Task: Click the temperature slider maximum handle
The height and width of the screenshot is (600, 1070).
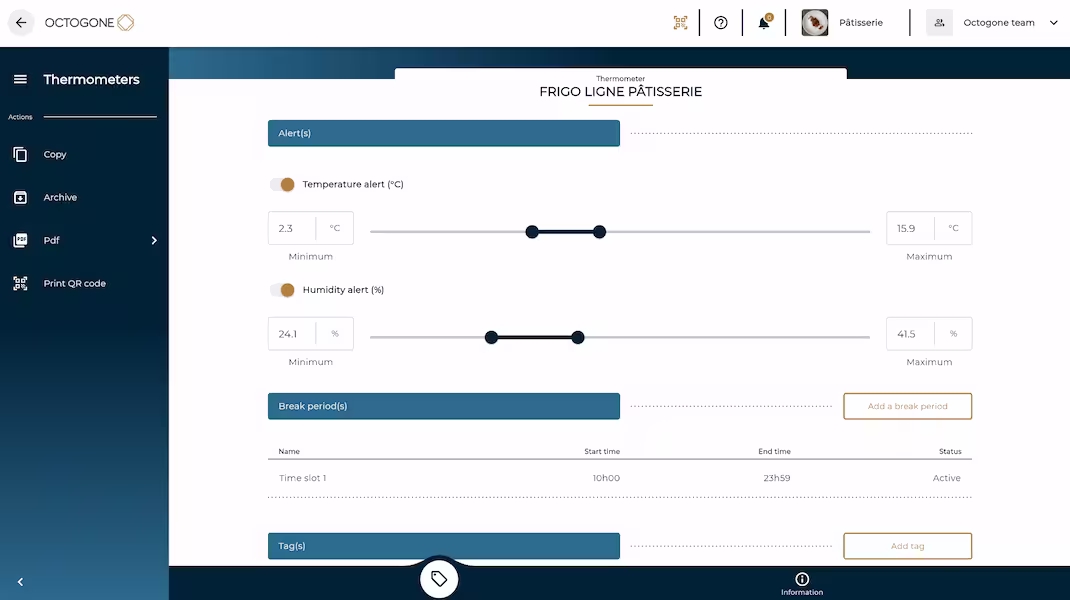Action: point(599,232)
